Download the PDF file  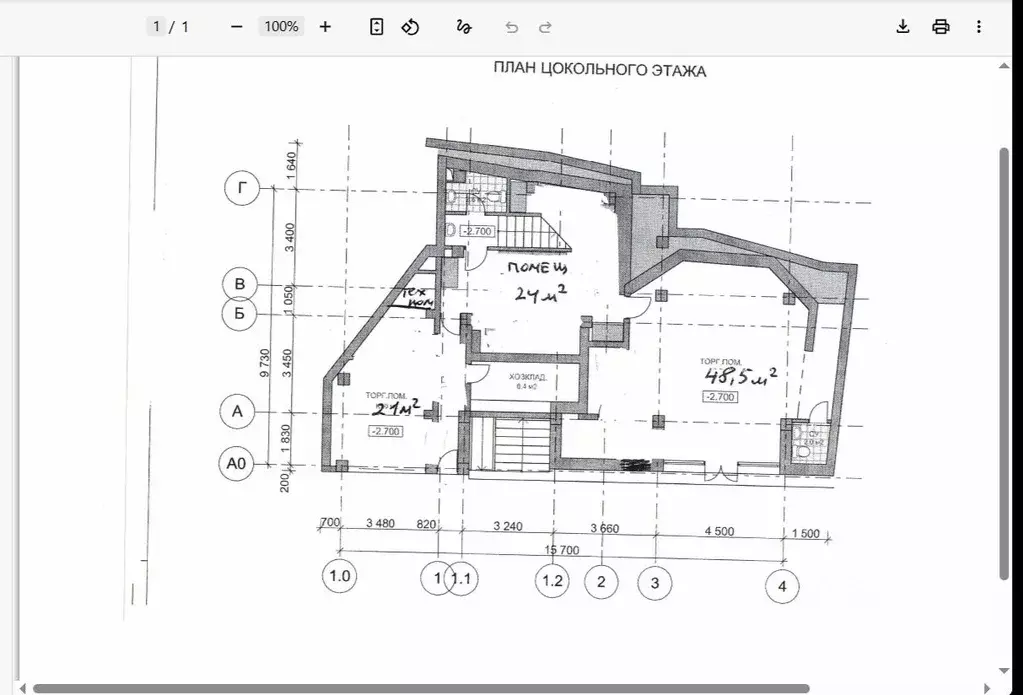click(x=903, y=27)
